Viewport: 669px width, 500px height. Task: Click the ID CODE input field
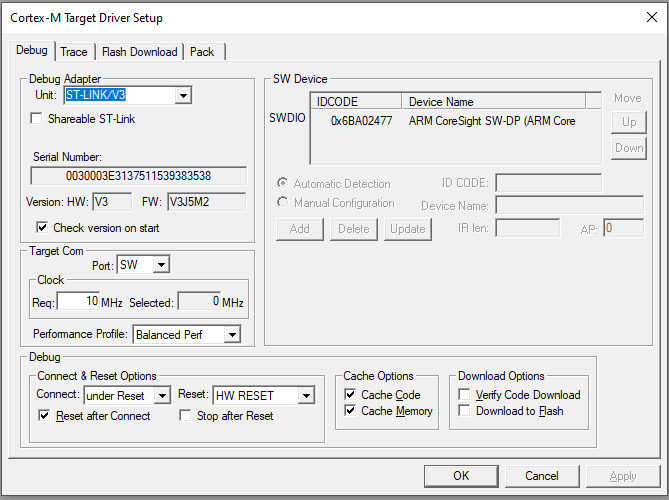[x=549, y=183]
